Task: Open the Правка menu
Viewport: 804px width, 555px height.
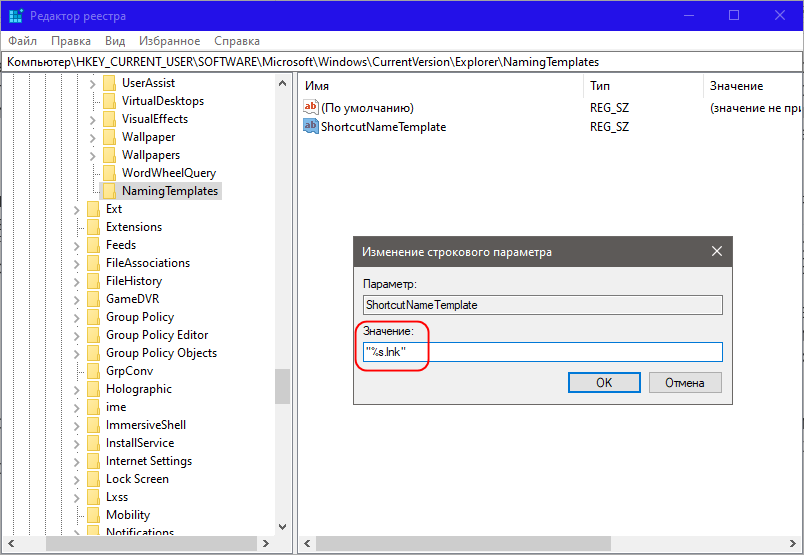Action: [x=71, y=41]
